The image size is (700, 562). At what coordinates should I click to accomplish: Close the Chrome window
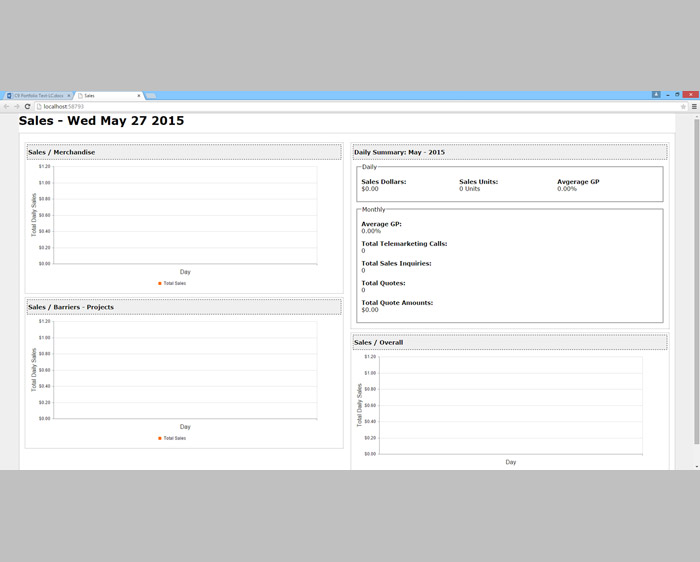click(691, 95)
